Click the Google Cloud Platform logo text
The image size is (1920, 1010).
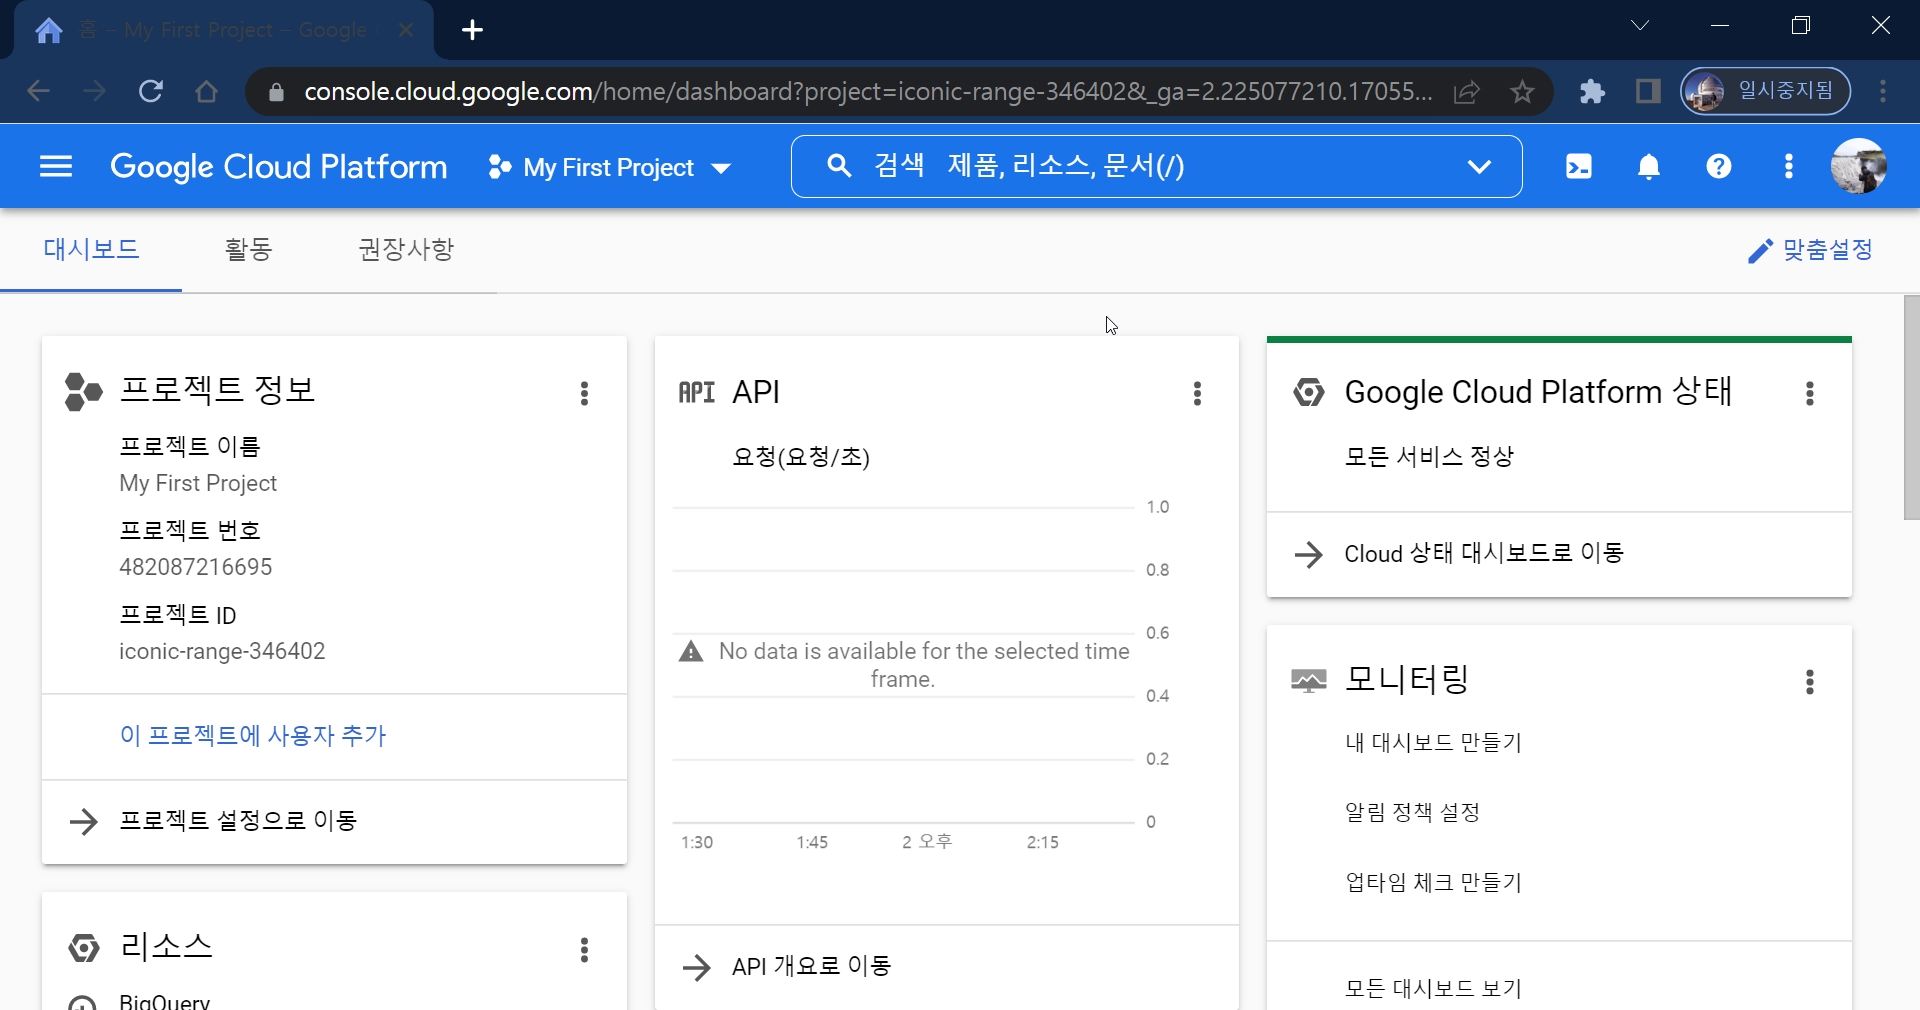279,167
